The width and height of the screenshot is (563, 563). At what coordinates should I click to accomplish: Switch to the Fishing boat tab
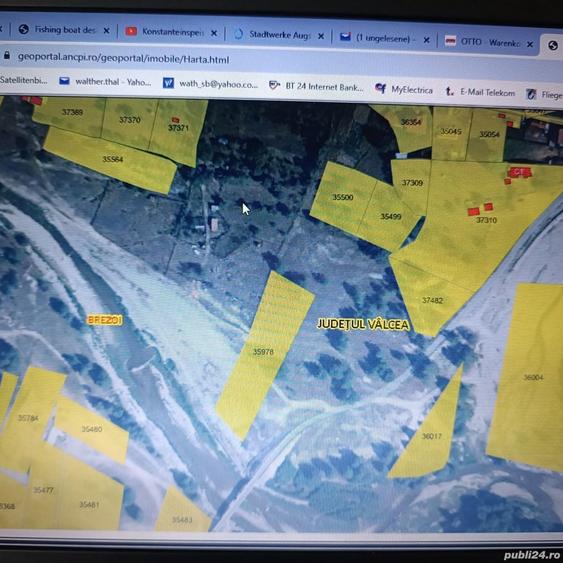coord(64,30)
